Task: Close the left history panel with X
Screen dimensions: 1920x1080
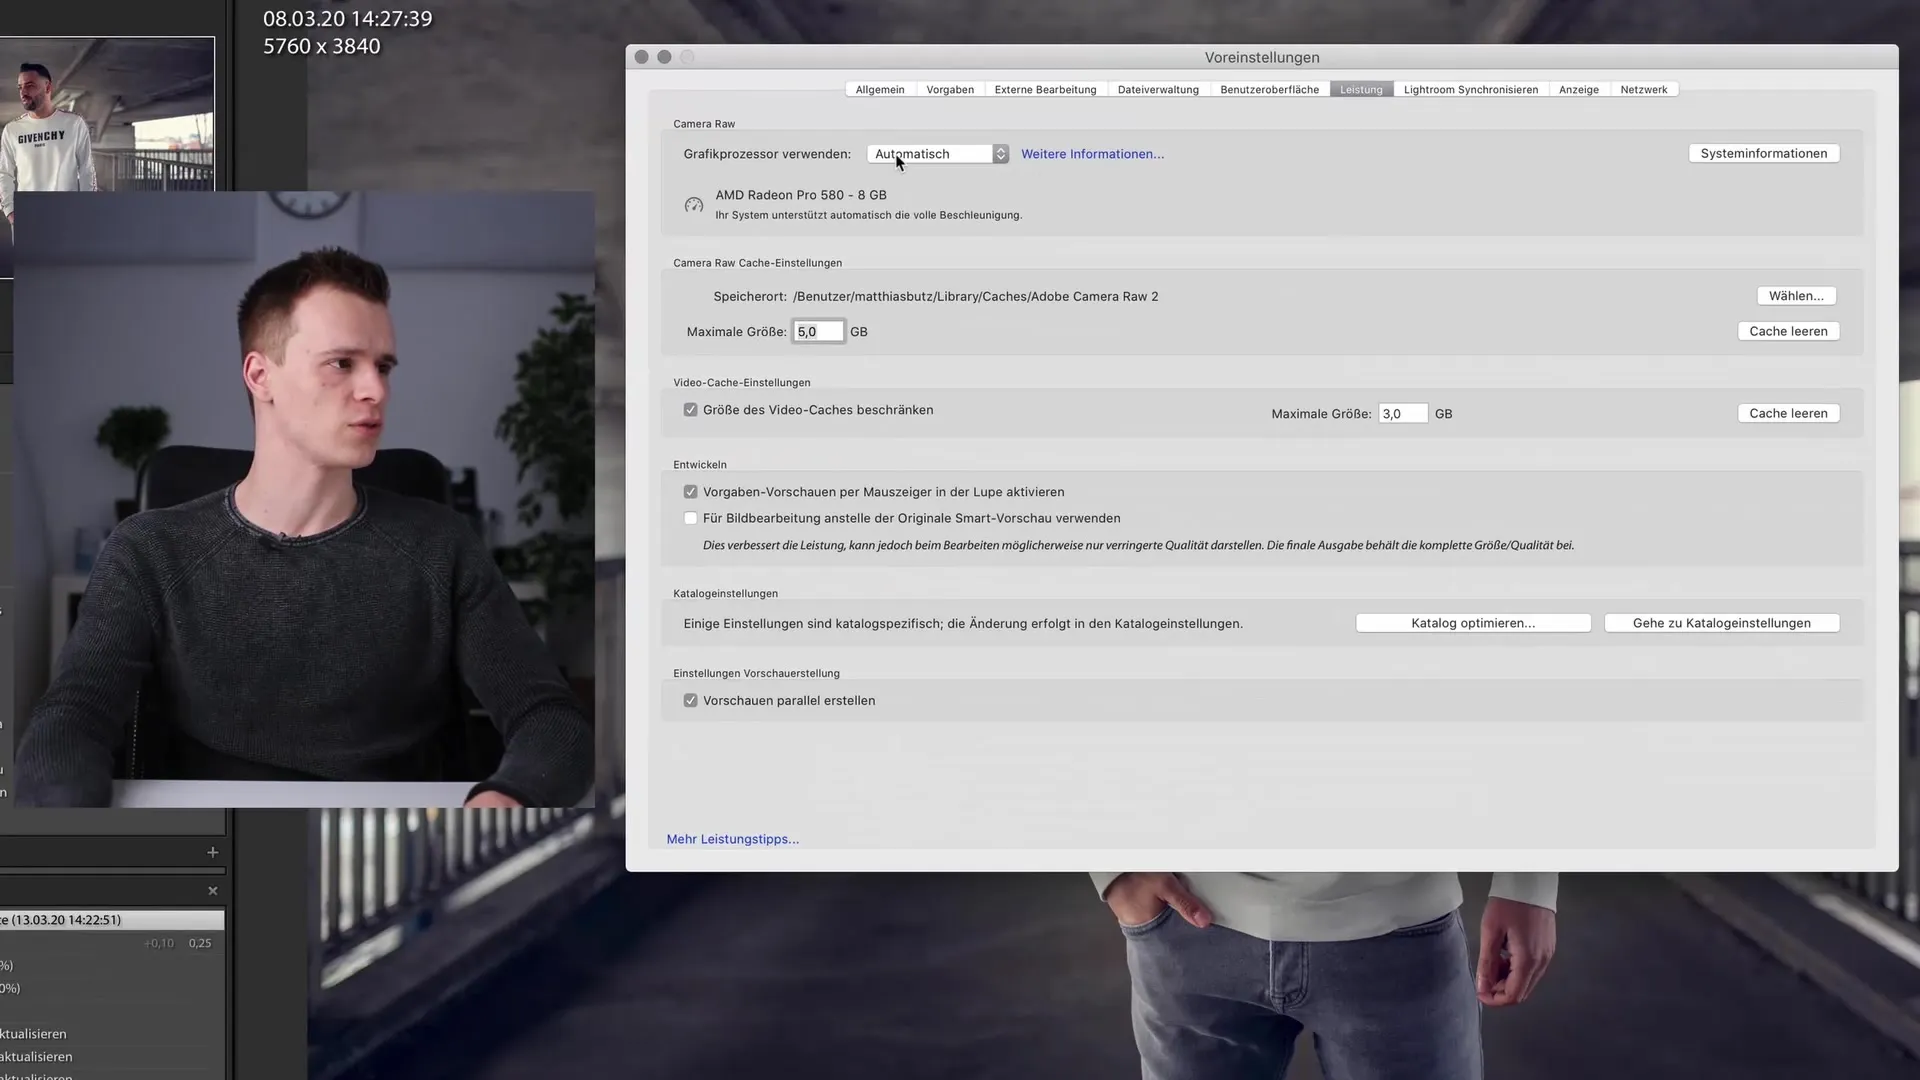Action: tap(212, 891)
